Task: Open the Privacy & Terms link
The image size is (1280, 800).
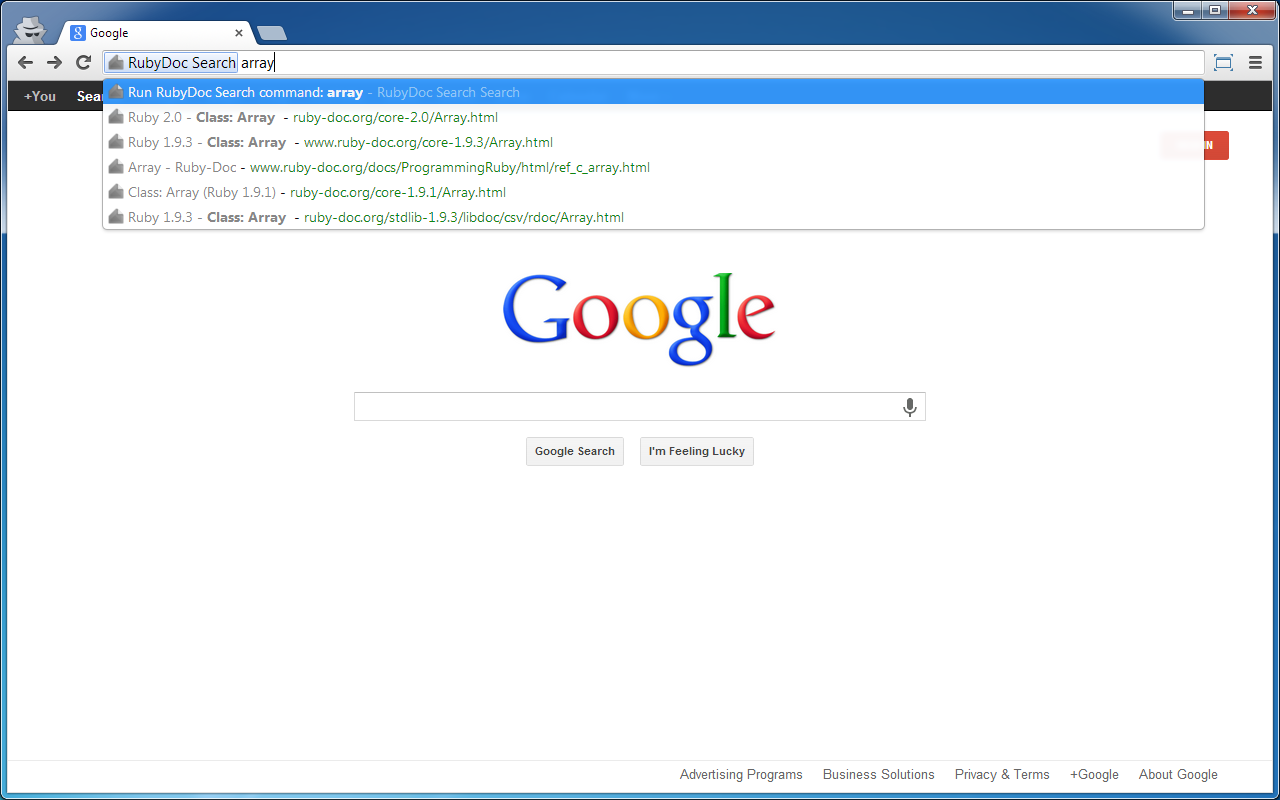Action: pos(1002,774)
